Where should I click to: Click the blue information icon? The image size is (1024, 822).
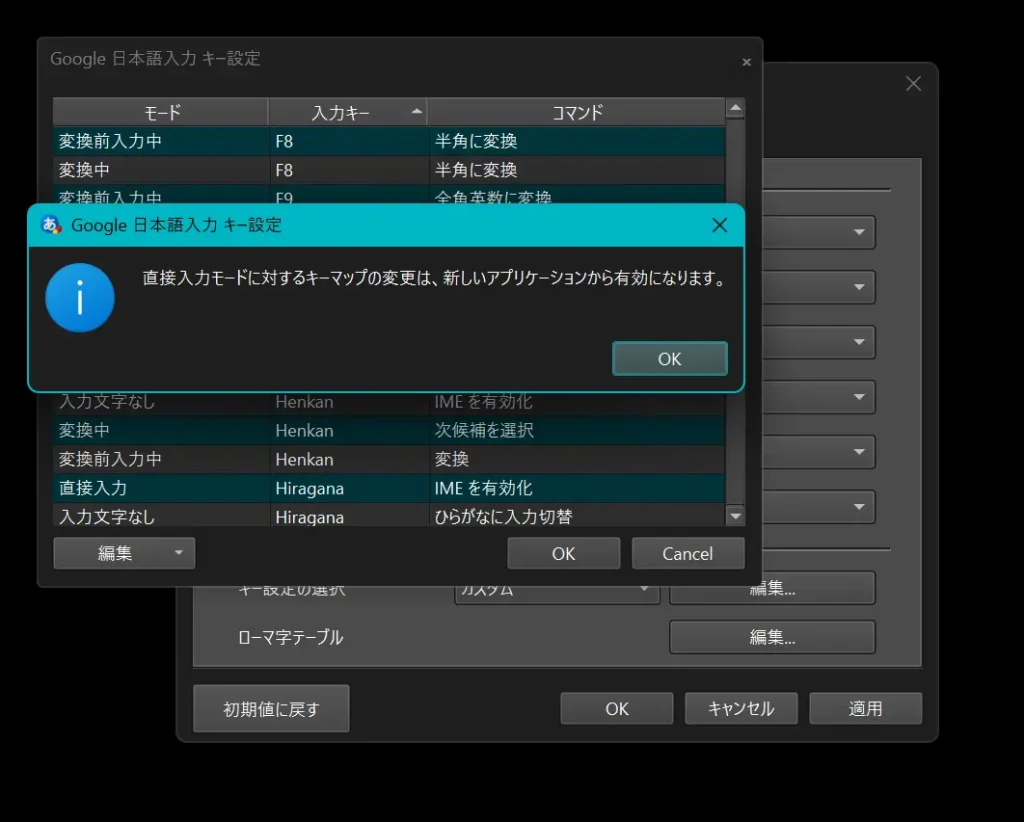80,298
